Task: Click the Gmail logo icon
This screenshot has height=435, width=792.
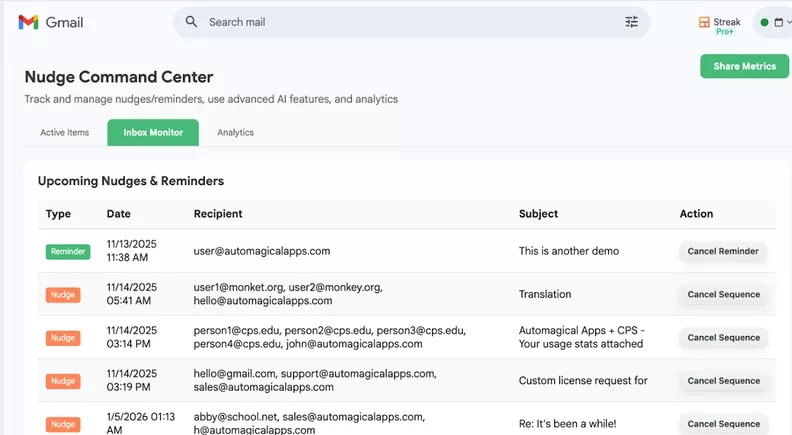Action: click(x=28, y=22)
